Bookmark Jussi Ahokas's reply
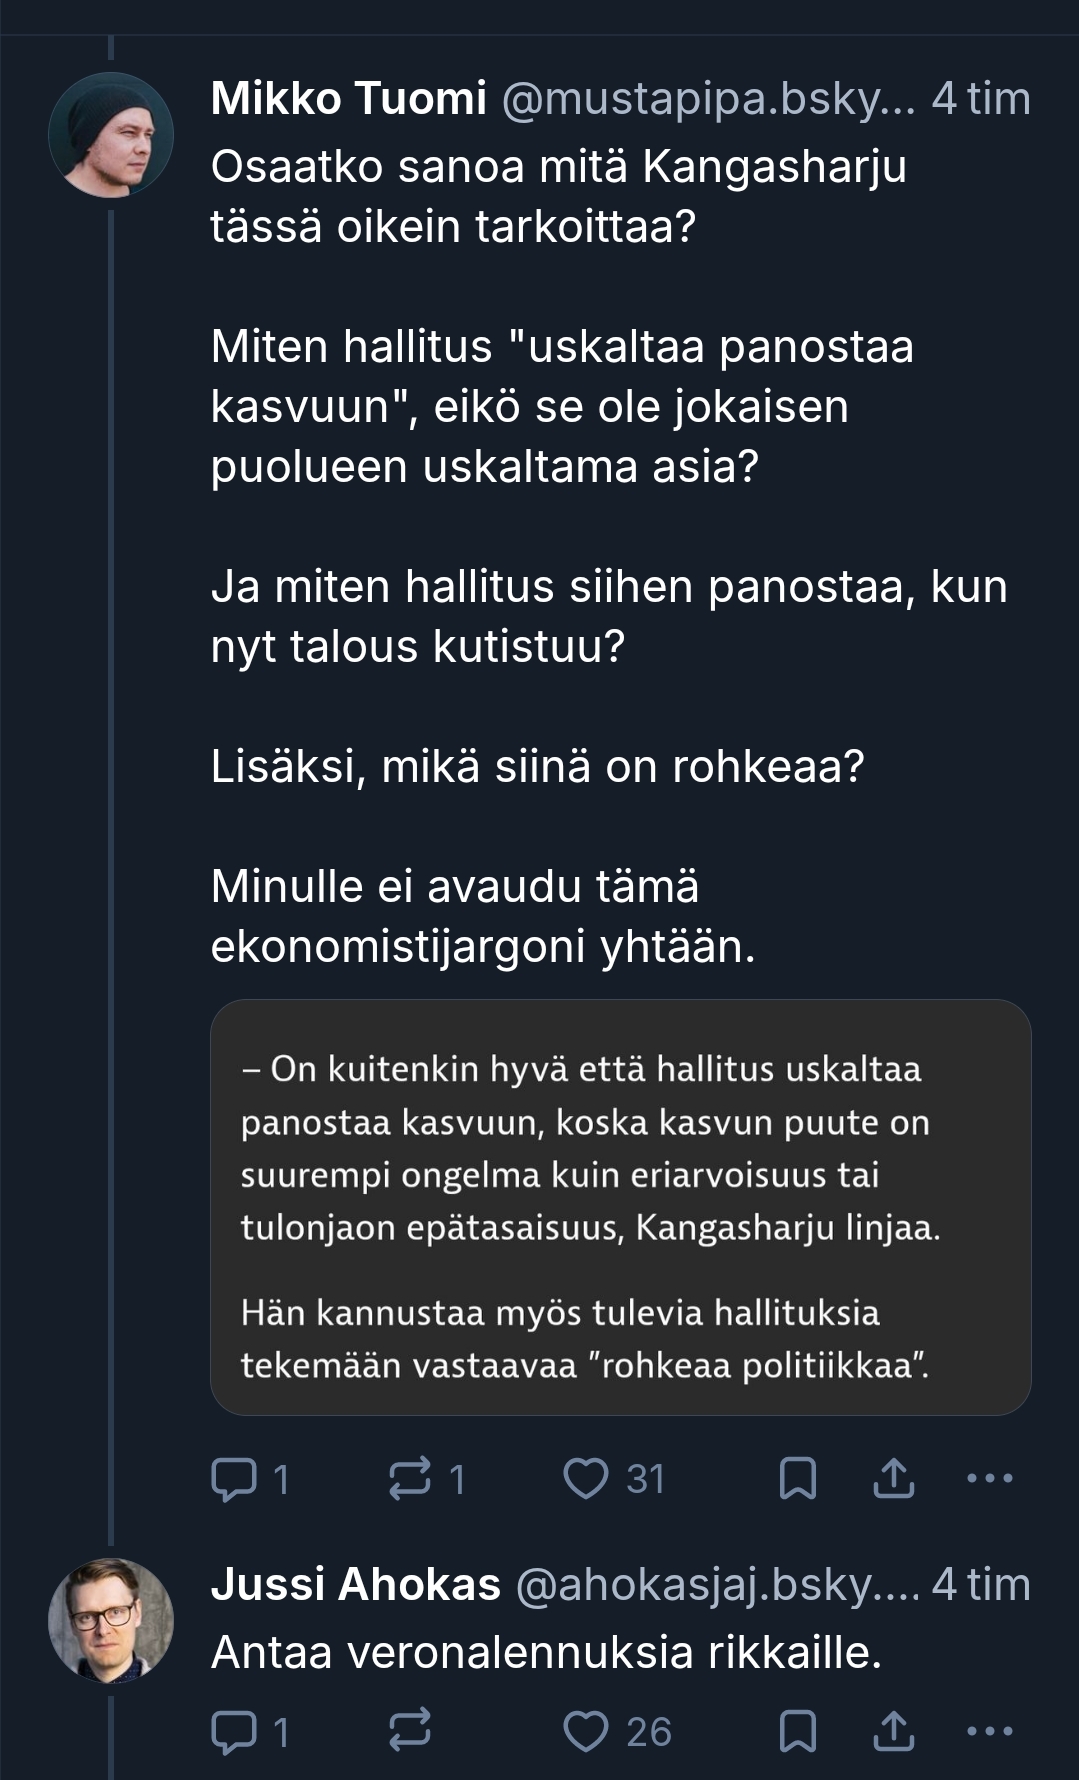 797,1732
